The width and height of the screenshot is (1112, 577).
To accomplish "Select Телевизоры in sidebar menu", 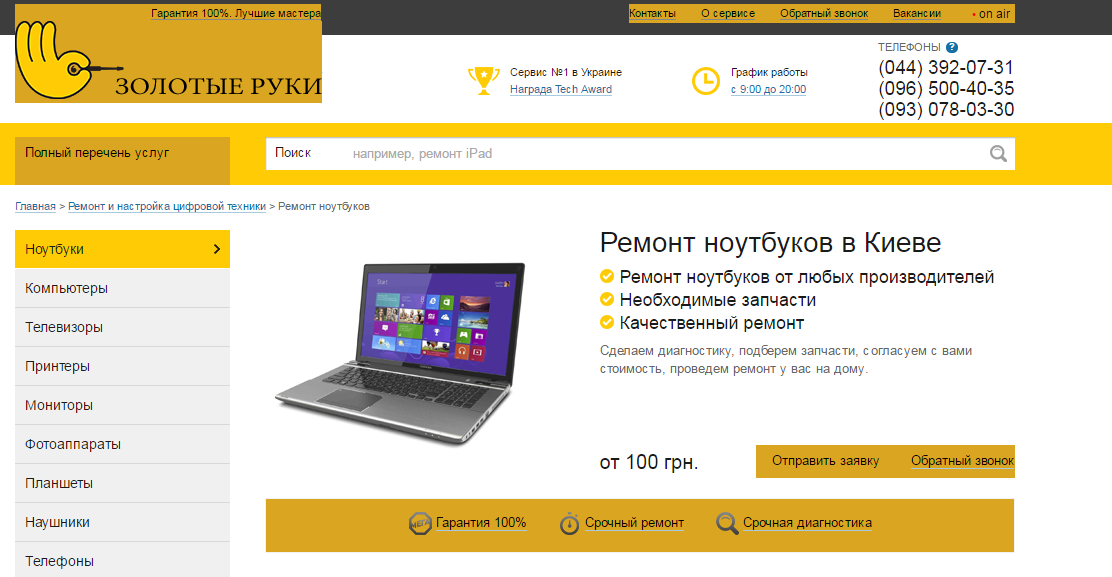I will (122, 327).
